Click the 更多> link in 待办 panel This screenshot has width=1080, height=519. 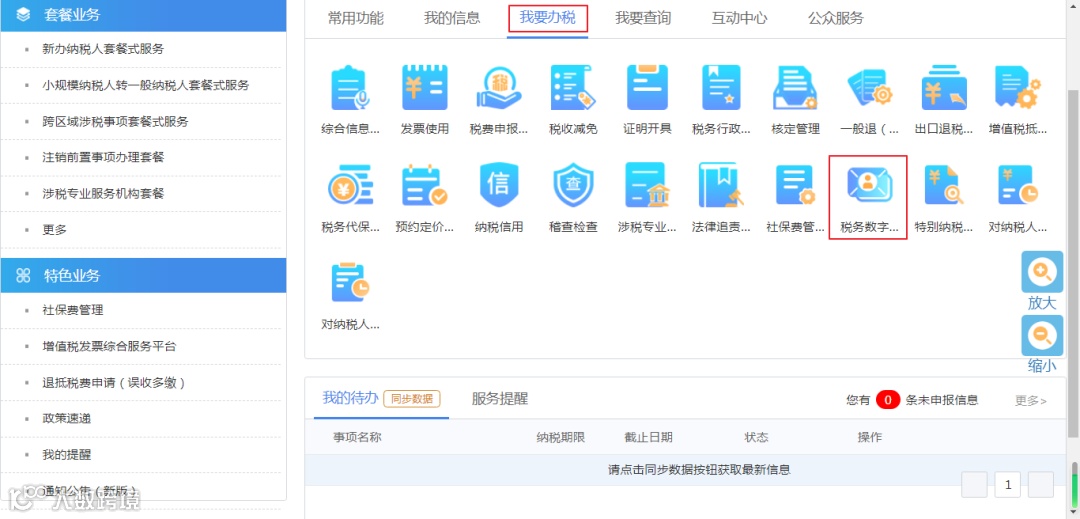1031,400
